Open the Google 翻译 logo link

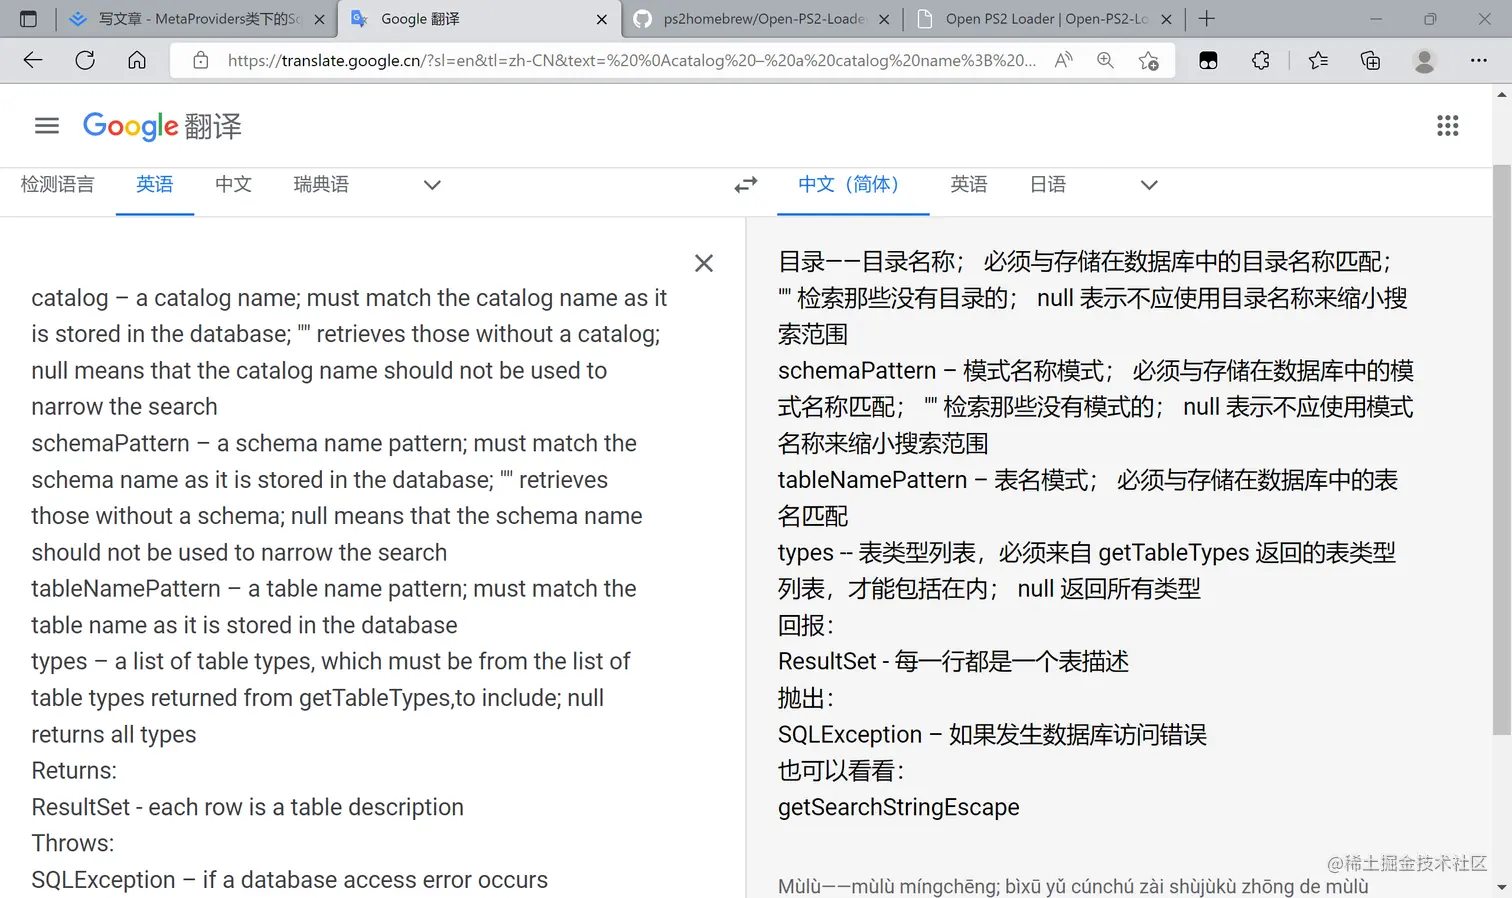click(x=162, y=126)
